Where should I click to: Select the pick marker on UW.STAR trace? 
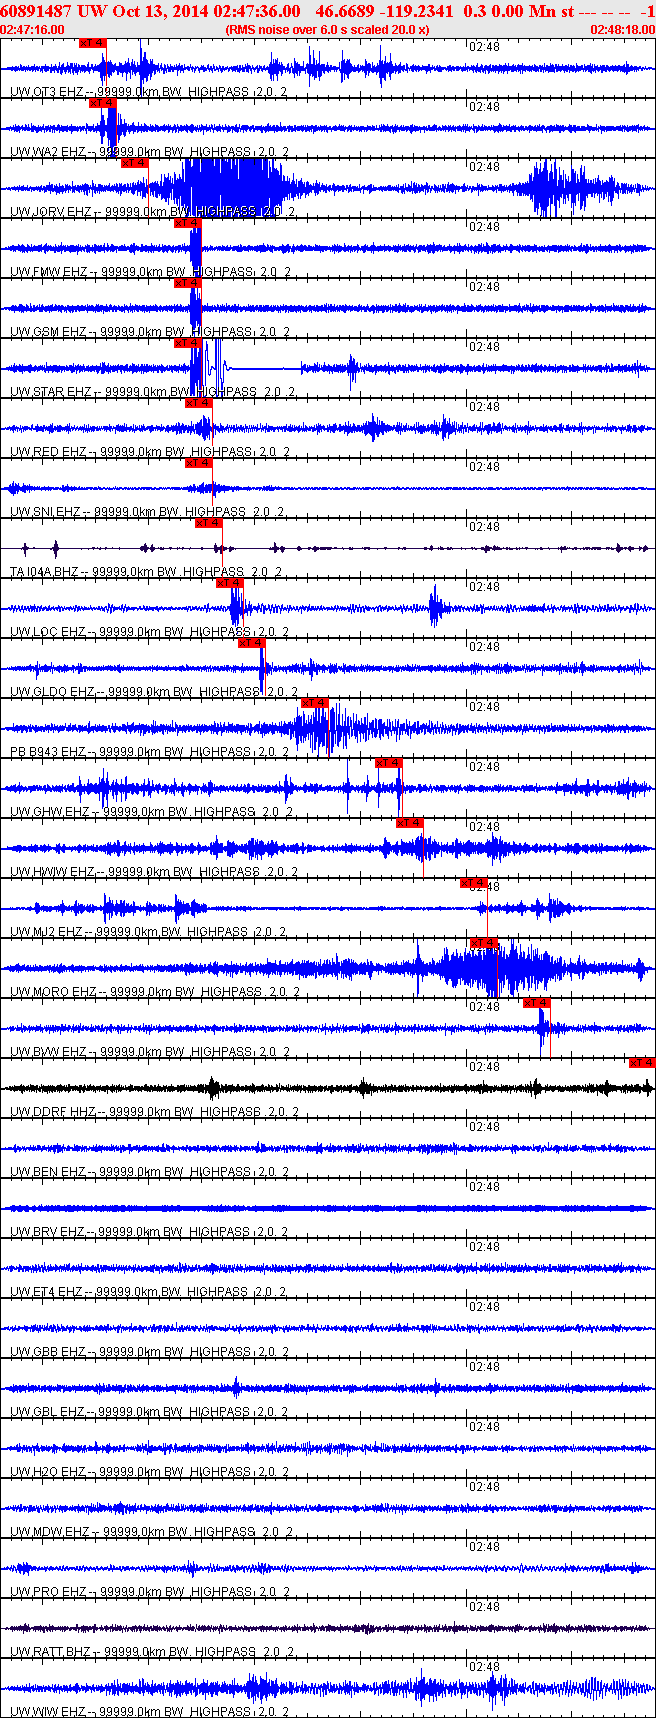tap(187, 343)
